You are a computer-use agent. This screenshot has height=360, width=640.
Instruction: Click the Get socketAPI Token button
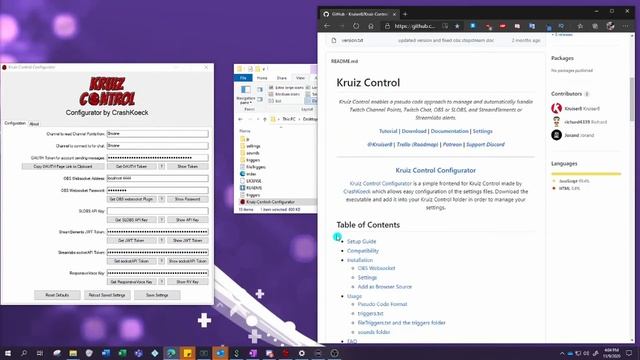pyautogui.click(x=131, y=261)
